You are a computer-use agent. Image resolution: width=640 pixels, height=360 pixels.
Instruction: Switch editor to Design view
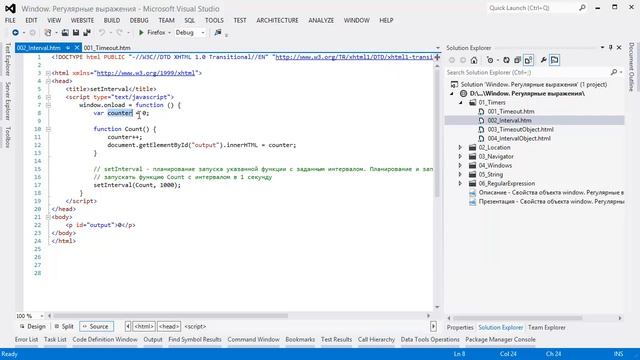(x=33, y=327)
